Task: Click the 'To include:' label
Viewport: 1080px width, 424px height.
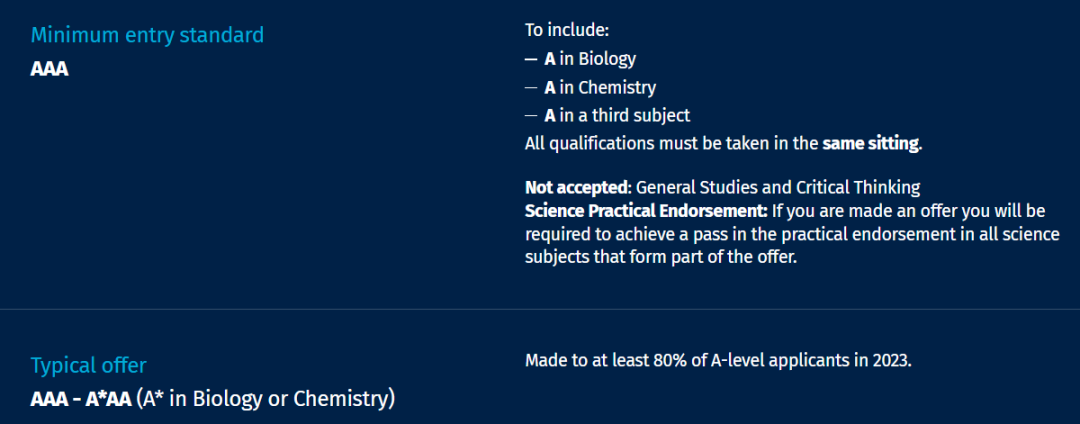Action: point(568,31)
